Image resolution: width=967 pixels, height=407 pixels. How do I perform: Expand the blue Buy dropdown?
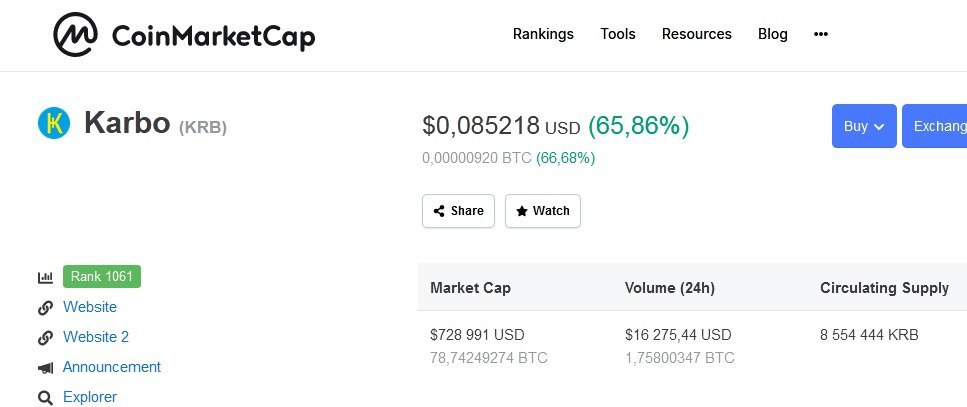(x=864, y=126)
